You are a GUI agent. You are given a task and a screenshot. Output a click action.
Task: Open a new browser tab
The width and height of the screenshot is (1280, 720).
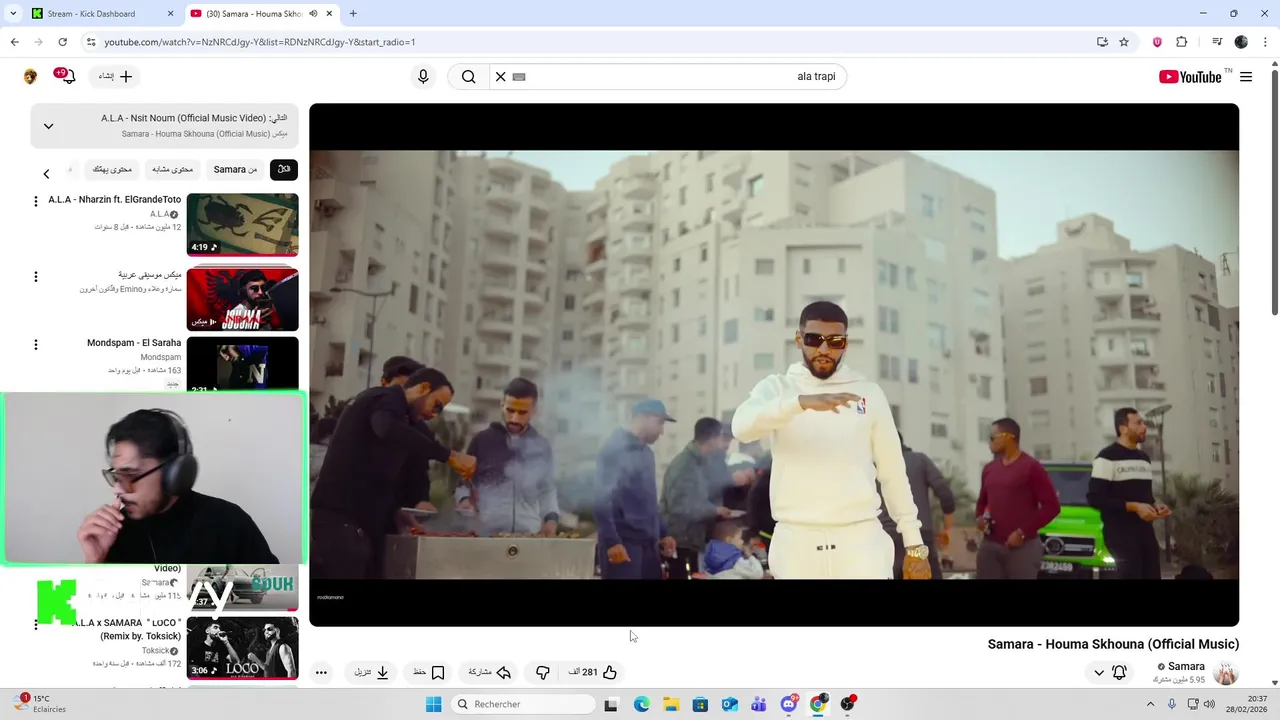[353, 14]
